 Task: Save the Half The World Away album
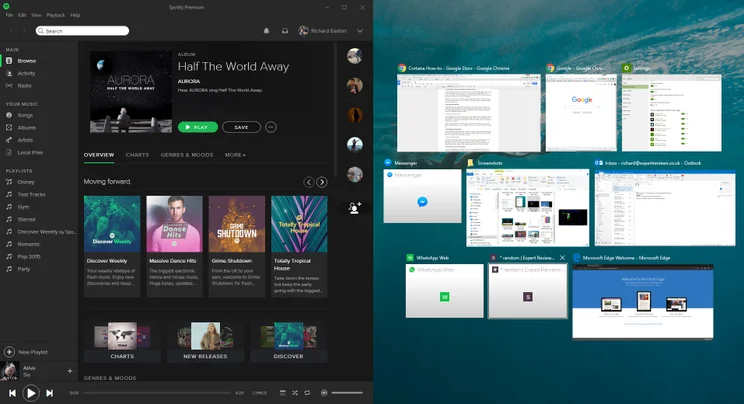(x=241, y=127)
